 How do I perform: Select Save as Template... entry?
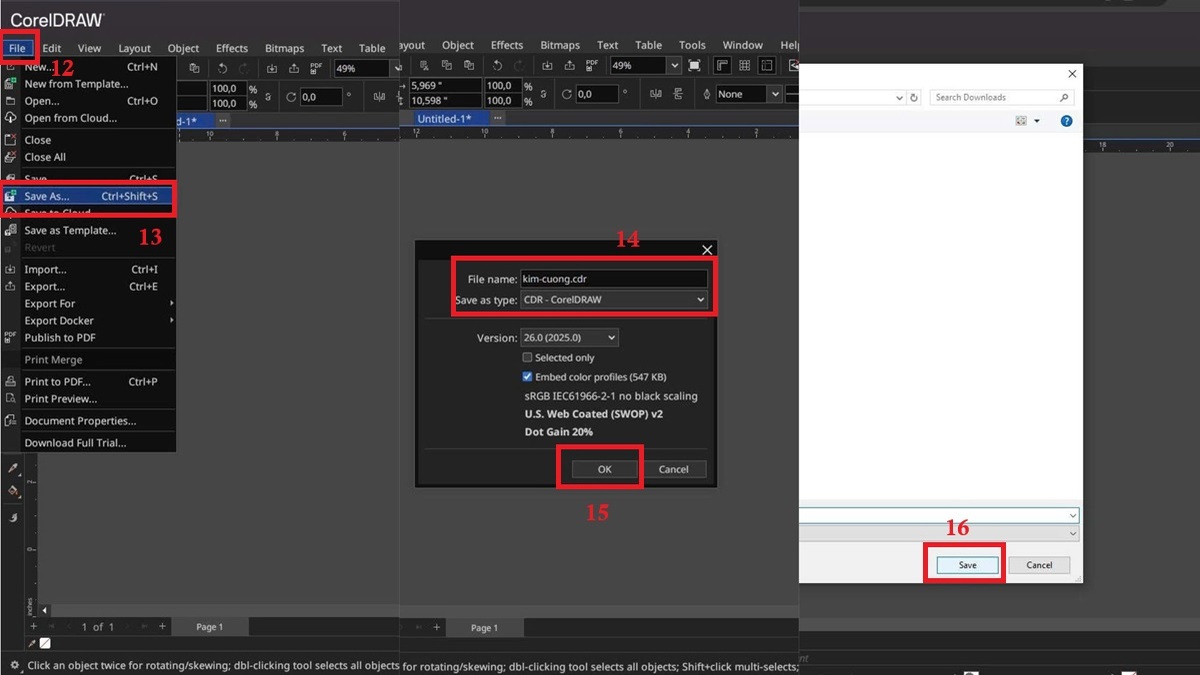(90, 230)
